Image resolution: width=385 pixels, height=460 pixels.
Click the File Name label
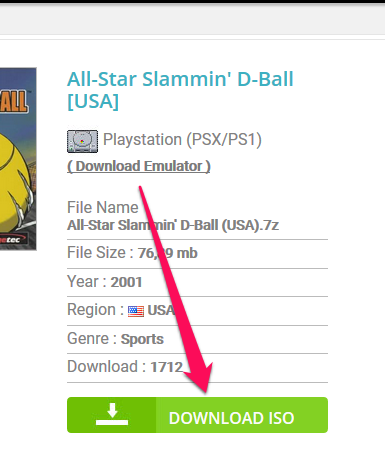(x=103, y=207)
